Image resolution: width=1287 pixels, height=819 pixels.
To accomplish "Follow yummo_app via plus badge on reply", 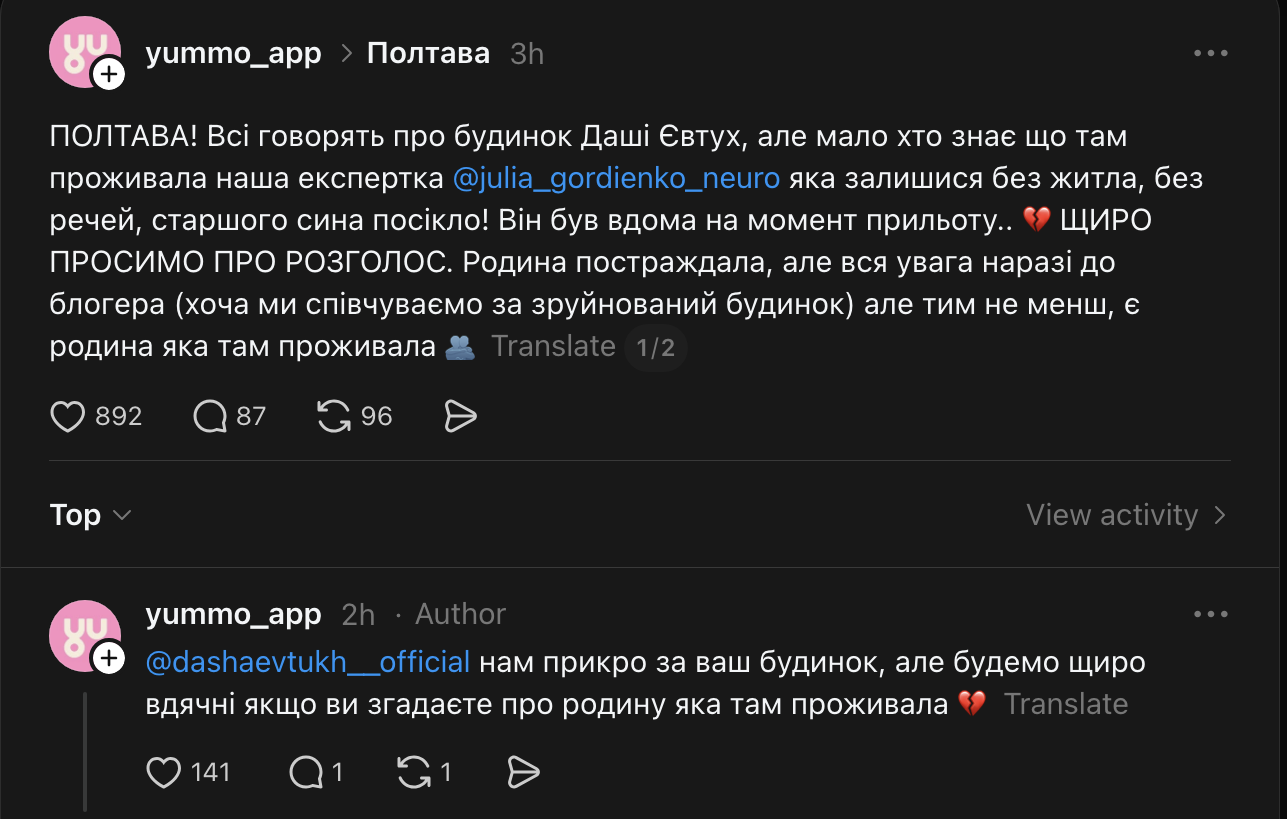I will point(108,657).
